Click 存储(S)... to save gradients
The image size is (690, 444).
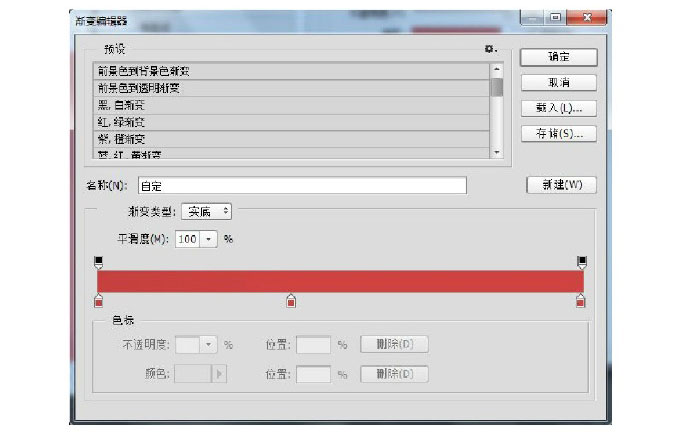[x=558, y=134]
